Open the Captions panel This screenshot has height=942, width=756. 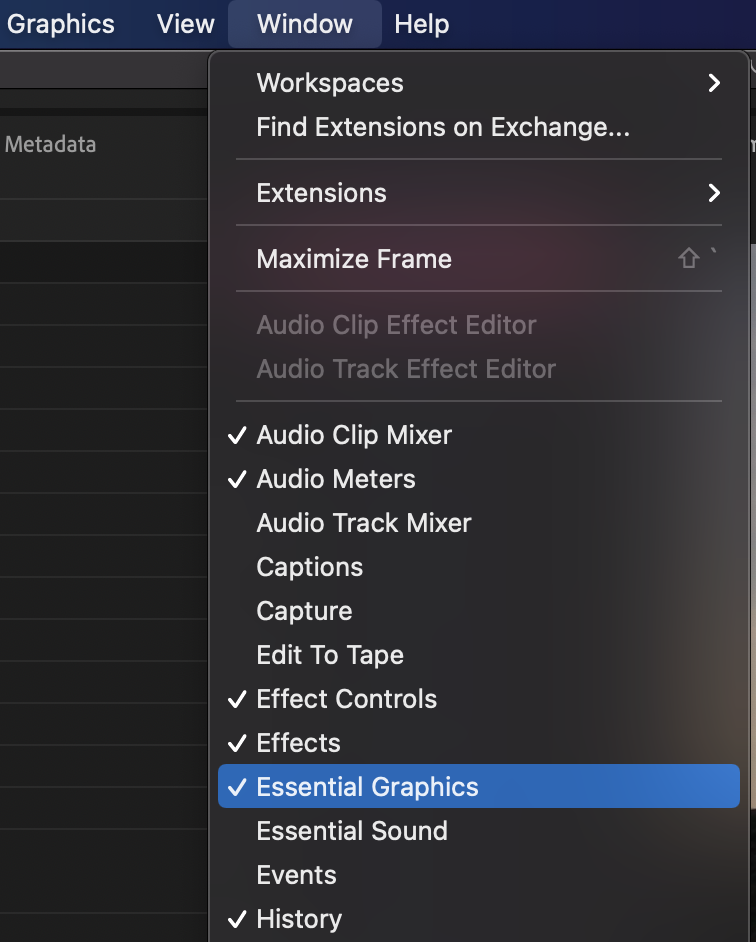310,567
